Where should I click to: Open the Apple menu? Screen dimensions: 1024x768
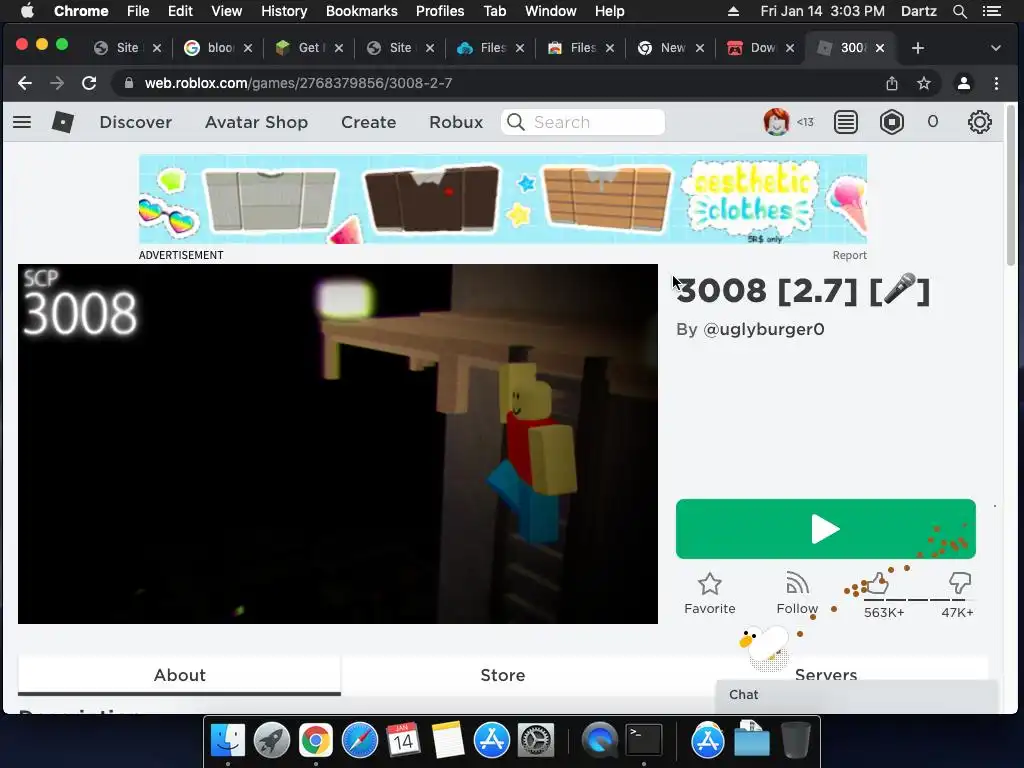tap(27, 11)
